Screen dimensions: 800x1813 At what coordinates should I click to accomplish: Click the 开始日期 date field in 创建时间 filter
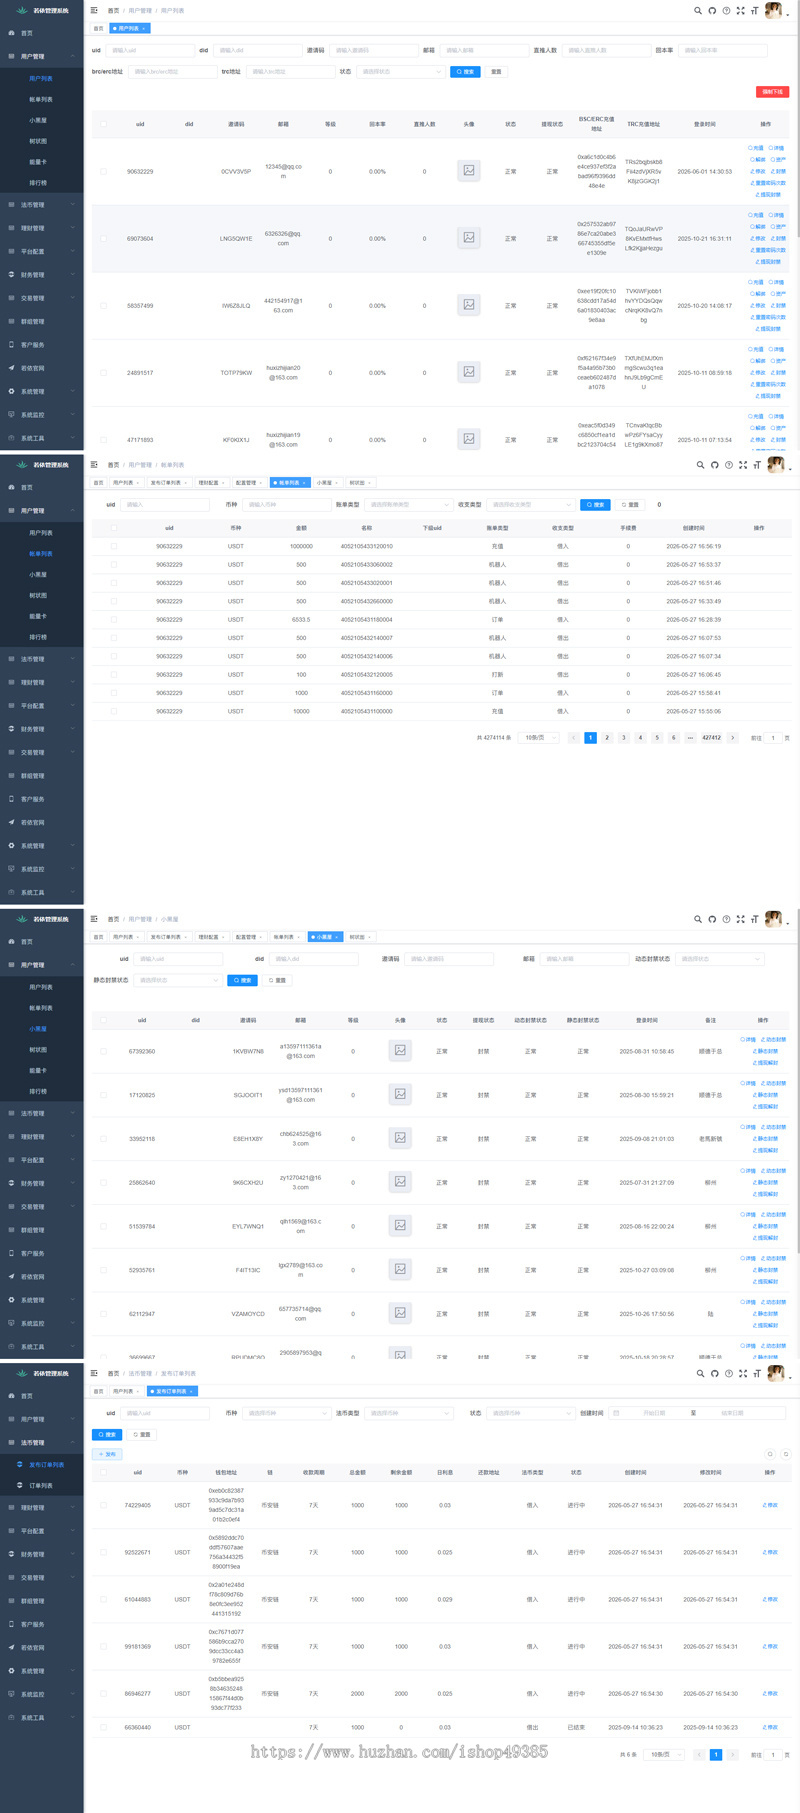pyautogui.click(x=654, y=1413)
